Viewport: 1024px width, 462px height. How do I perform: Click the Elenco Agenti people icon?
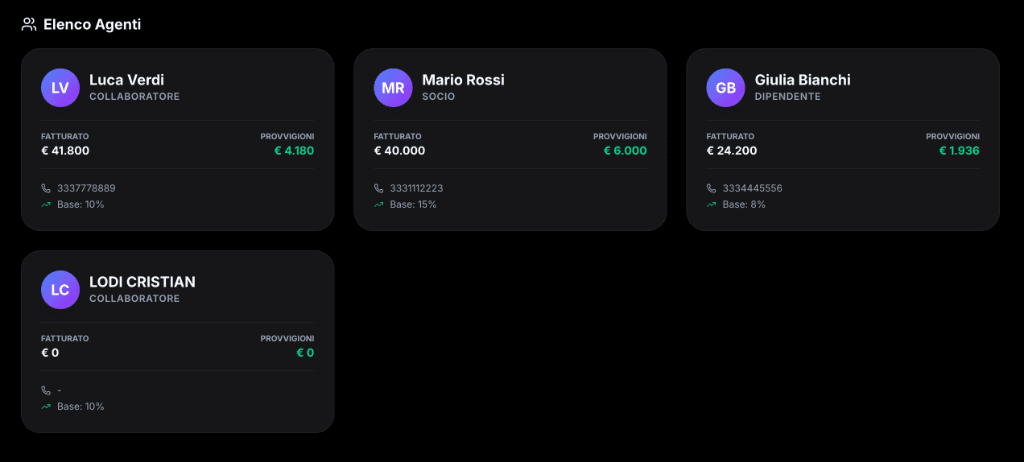pyautogui.click(x=29, y=24)
